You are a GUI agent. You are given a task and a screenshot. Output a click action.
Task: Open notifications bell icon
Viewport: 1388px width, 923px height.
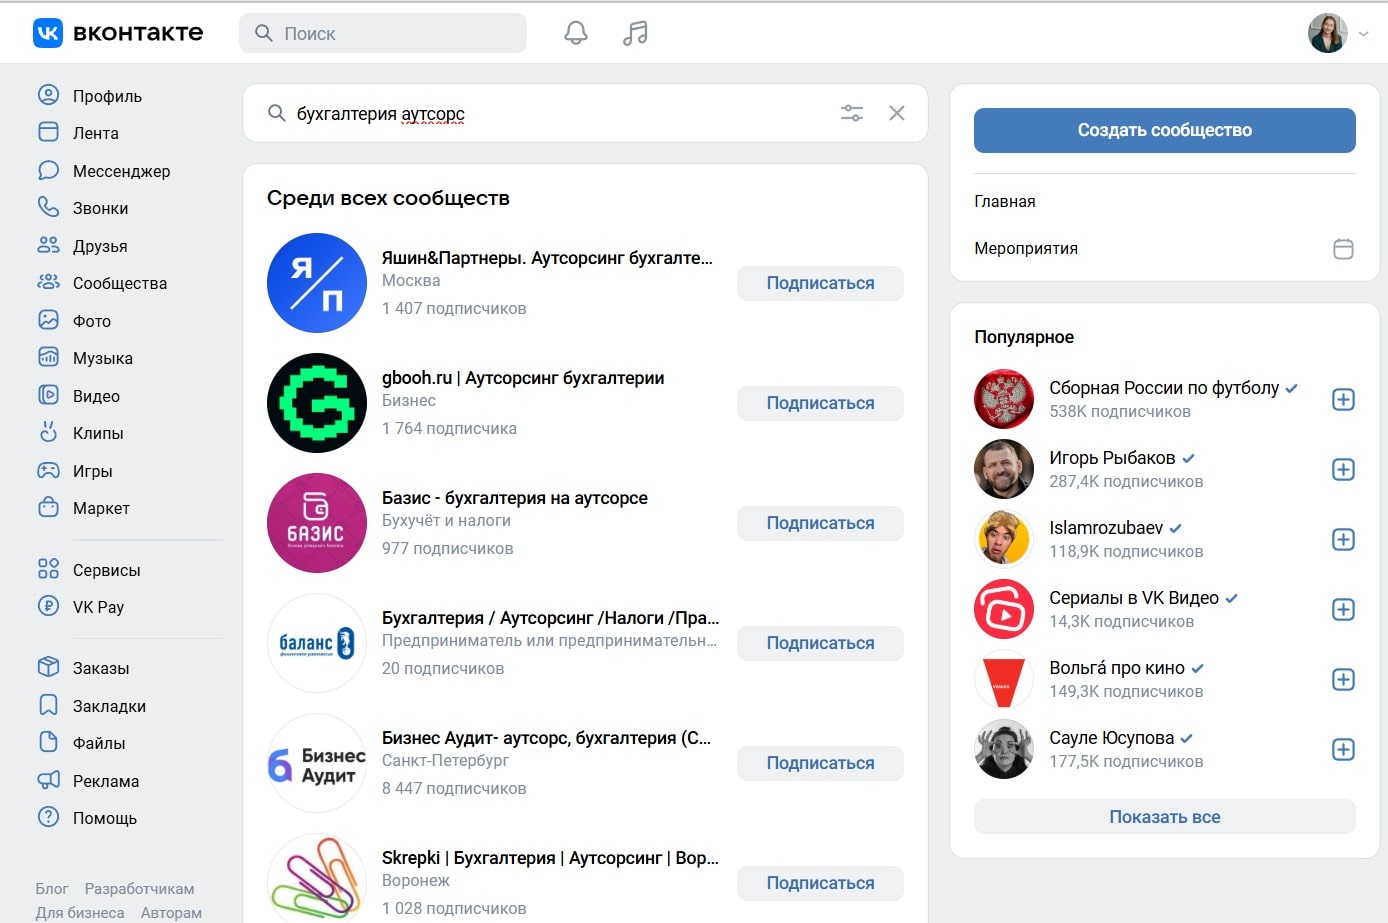576,33
